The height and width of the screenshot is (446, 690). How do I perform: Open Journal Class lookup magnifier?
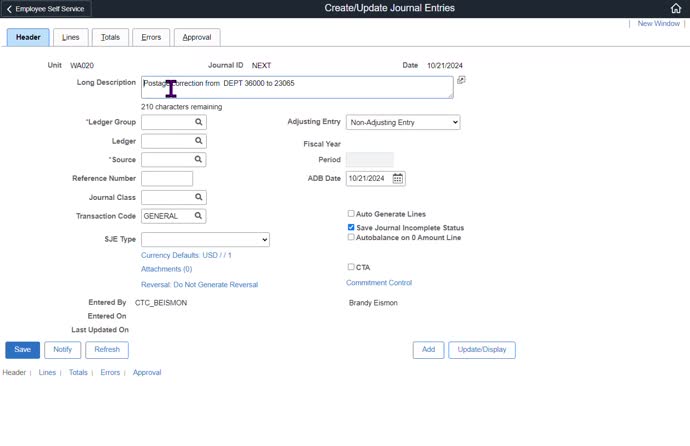click(x=199, y=197)
